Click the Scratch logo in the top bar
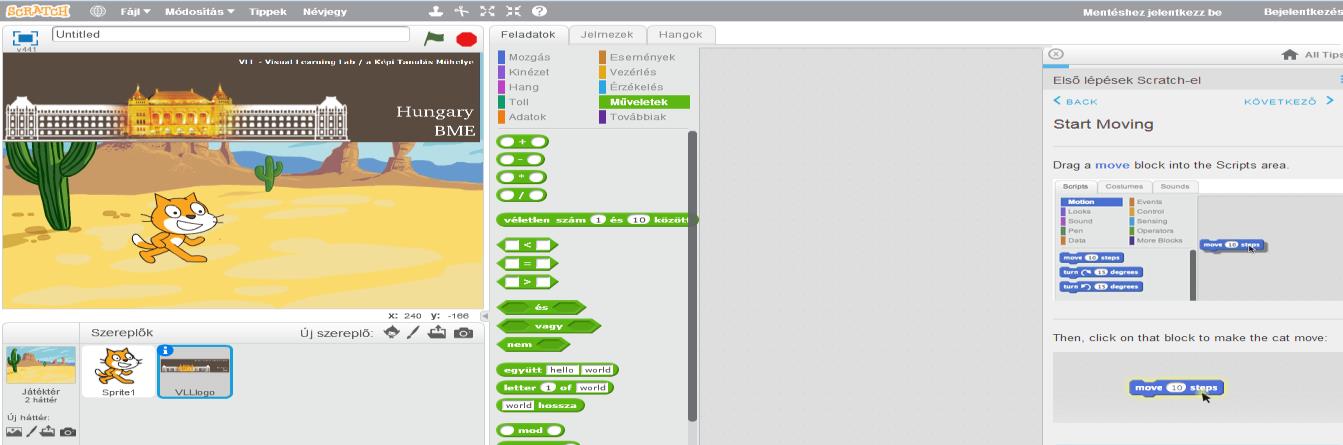Image resolution: width=1343 pixels, height=445 pixels. (38, 11)
